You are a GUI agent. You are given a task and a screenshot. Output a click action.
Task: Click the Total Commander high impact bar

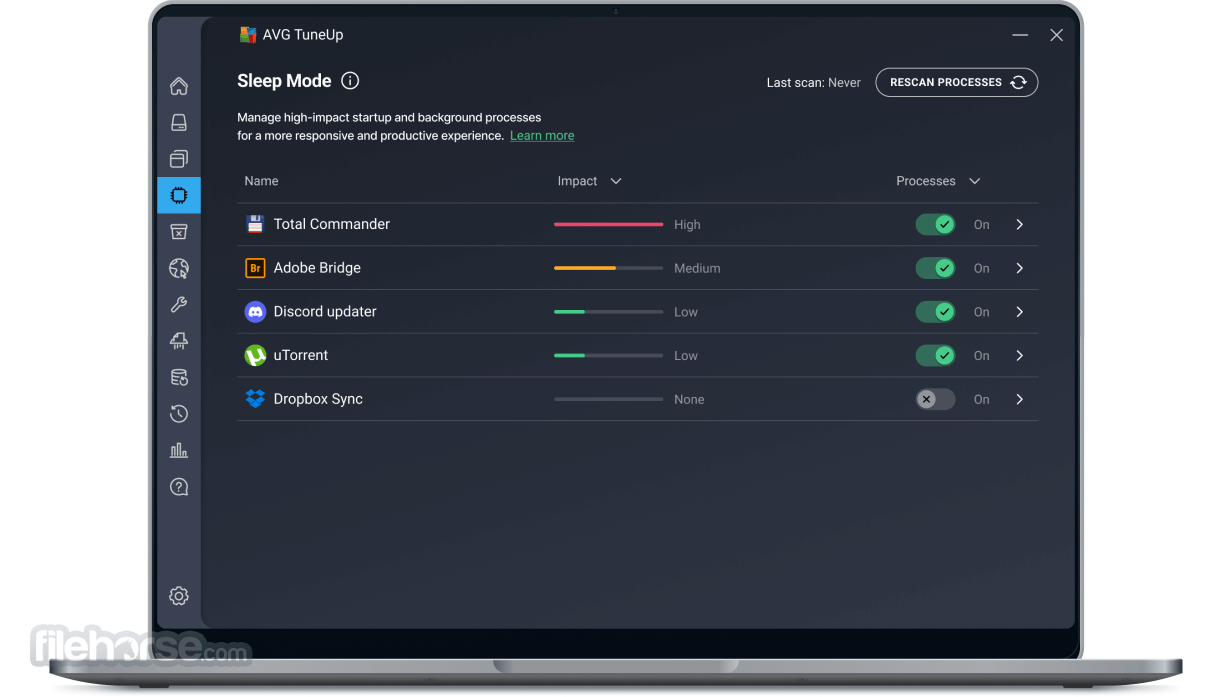point(608,225)
